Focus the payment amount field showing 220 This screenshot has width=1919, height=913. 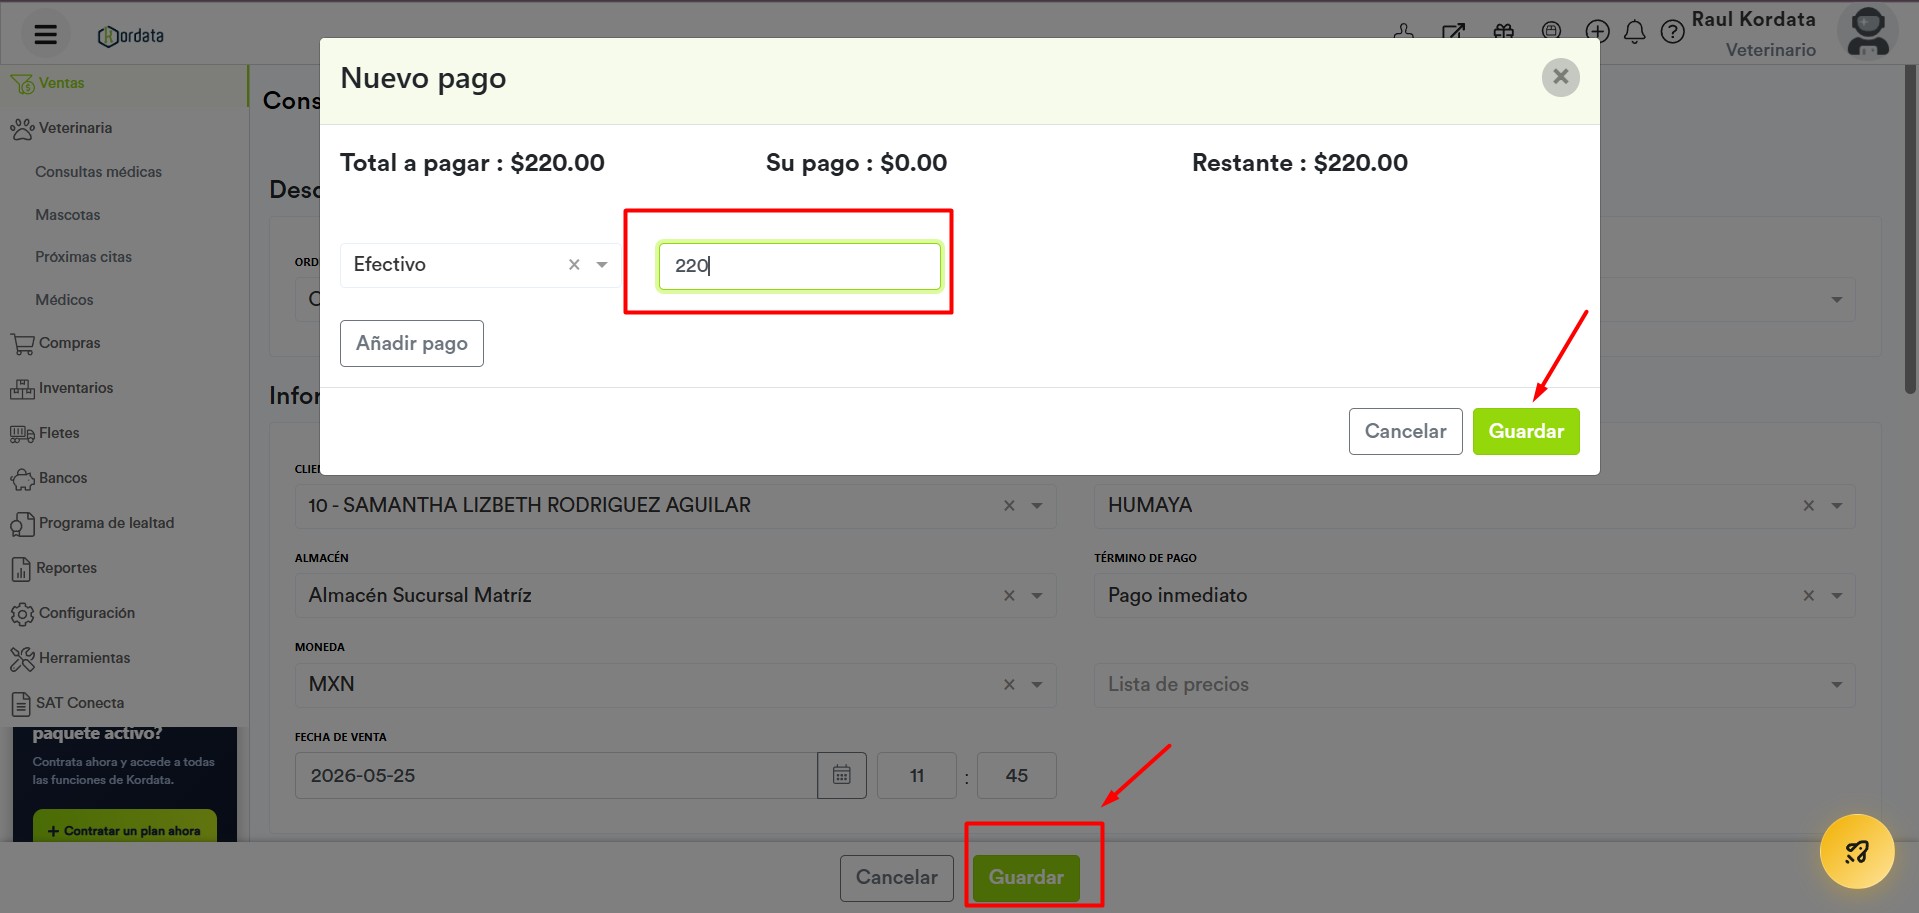point(800,266)
